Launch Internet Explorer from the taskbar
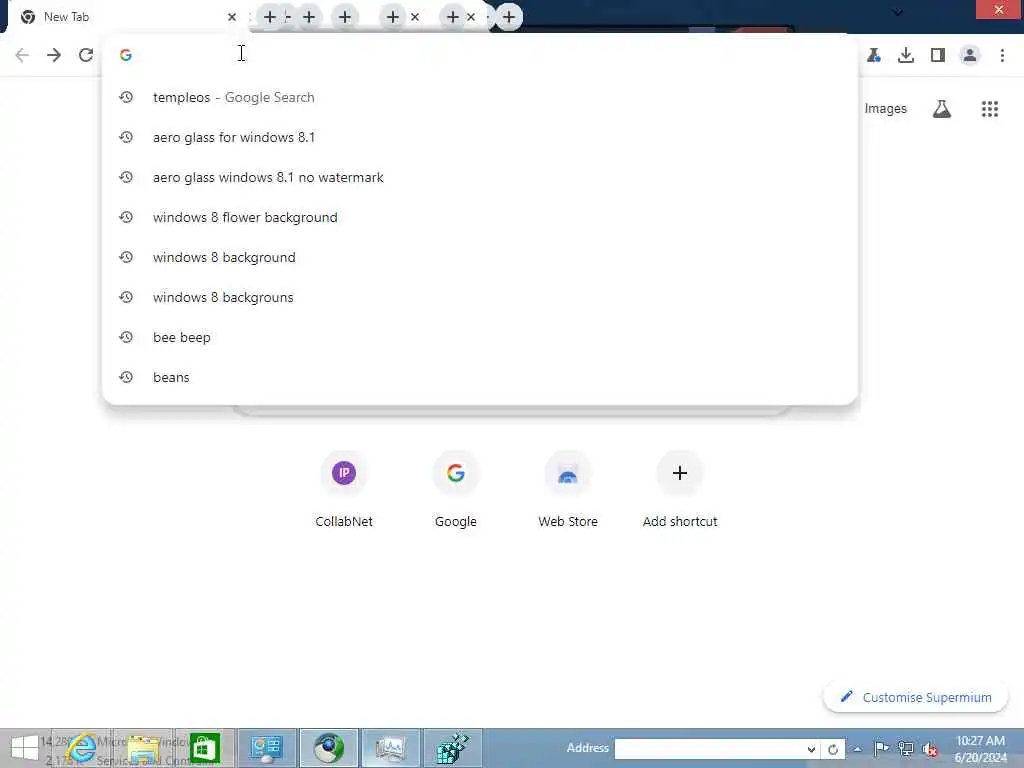Image resolution: width=1024 pixels, height=768 pixels. [x=81, y=748]
